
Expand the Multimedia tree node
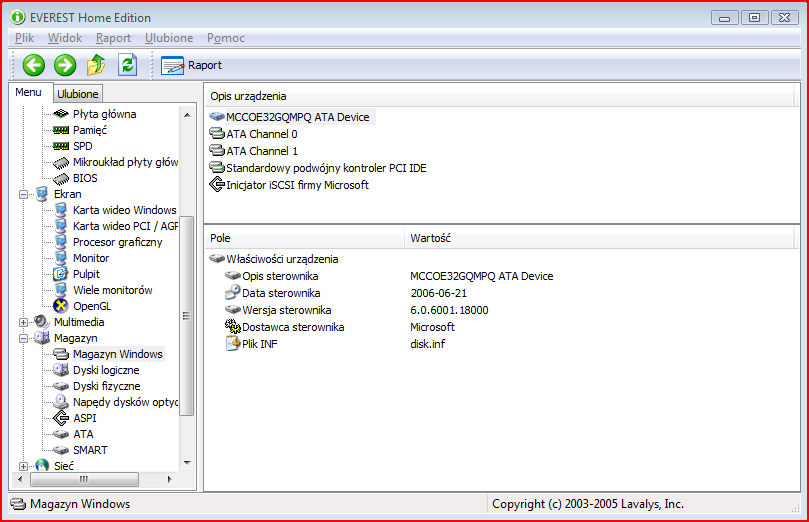click(x=23, y=322)
